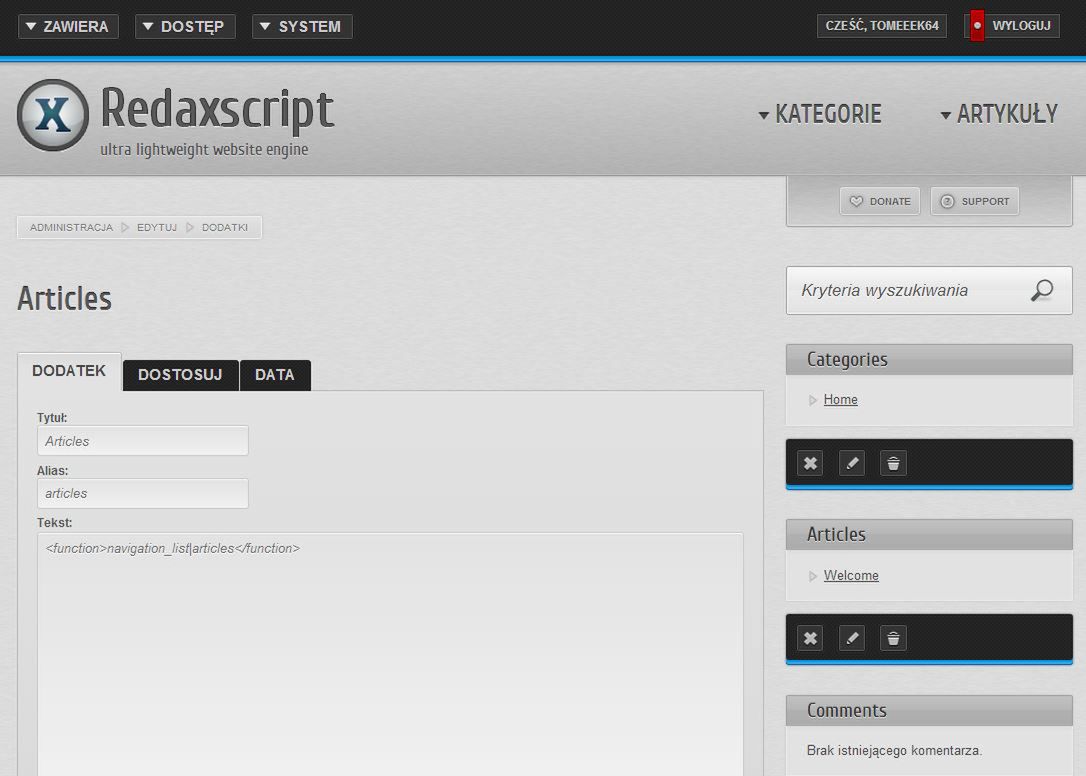This screenshot has height=776, width=1086.
Task: Click the Support button
Action: pyautogui.click(x=974, y=201)
